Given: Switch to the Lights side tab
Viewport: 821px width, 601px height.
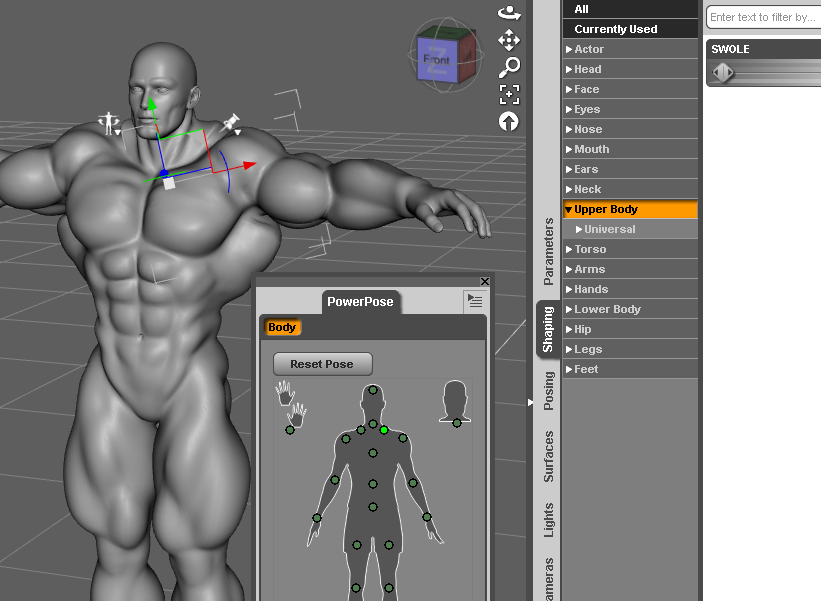Looking at the screenshot, I should [548, 520].
